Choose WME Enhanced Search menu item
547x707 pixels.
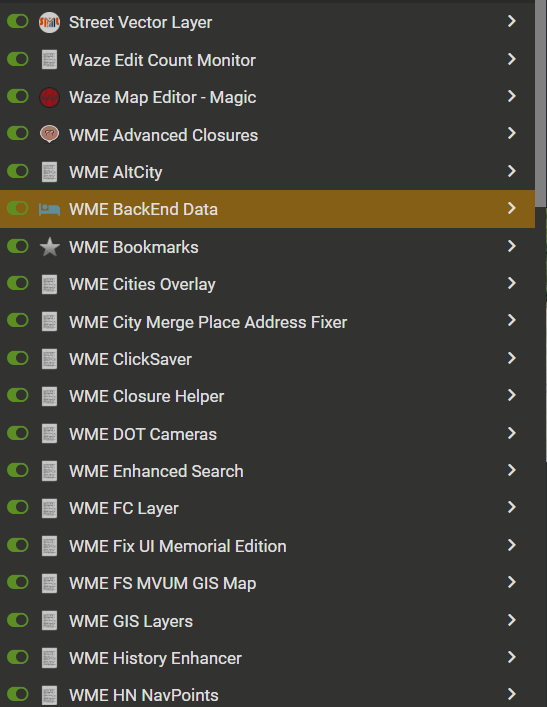click(267, 471)
